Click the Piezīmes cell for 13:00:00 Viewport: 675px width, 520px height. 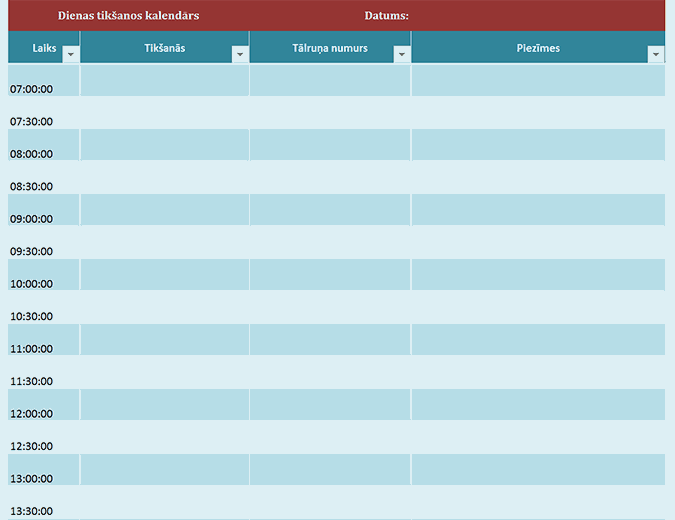[x=538, y=470]
